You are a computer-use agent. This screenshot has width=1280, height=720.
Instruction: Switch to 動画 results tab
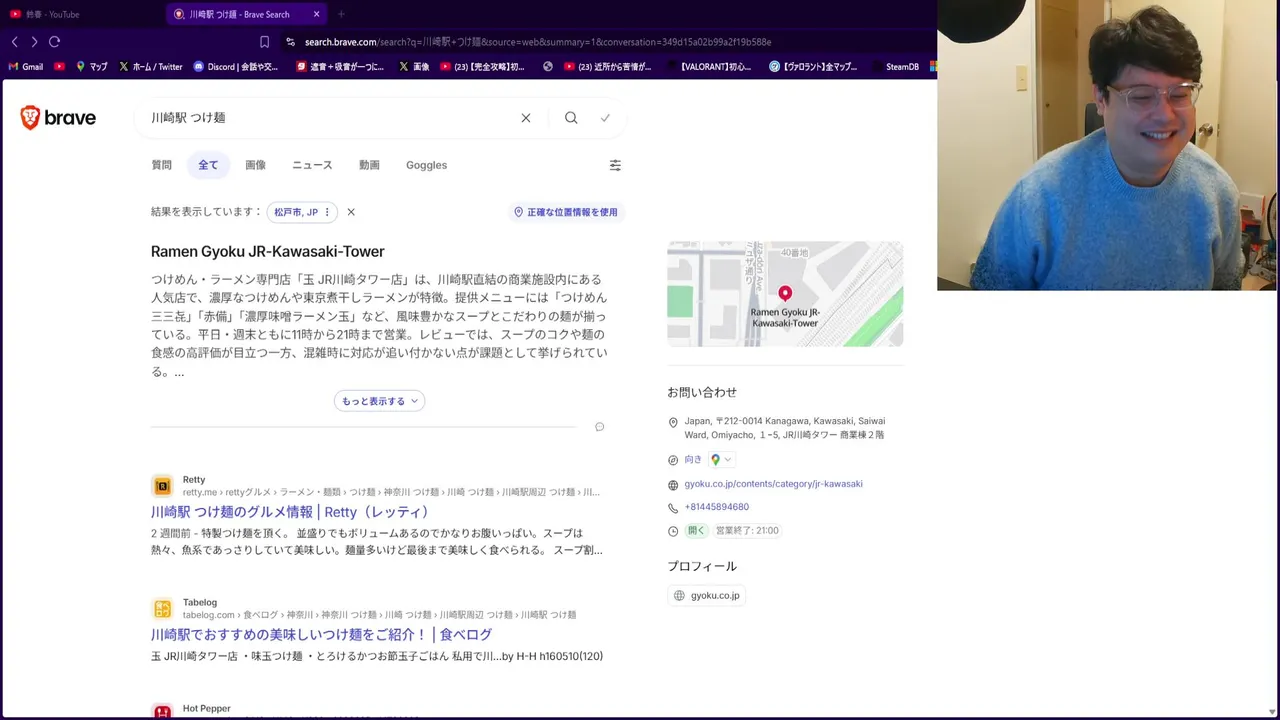click(369, 165)
